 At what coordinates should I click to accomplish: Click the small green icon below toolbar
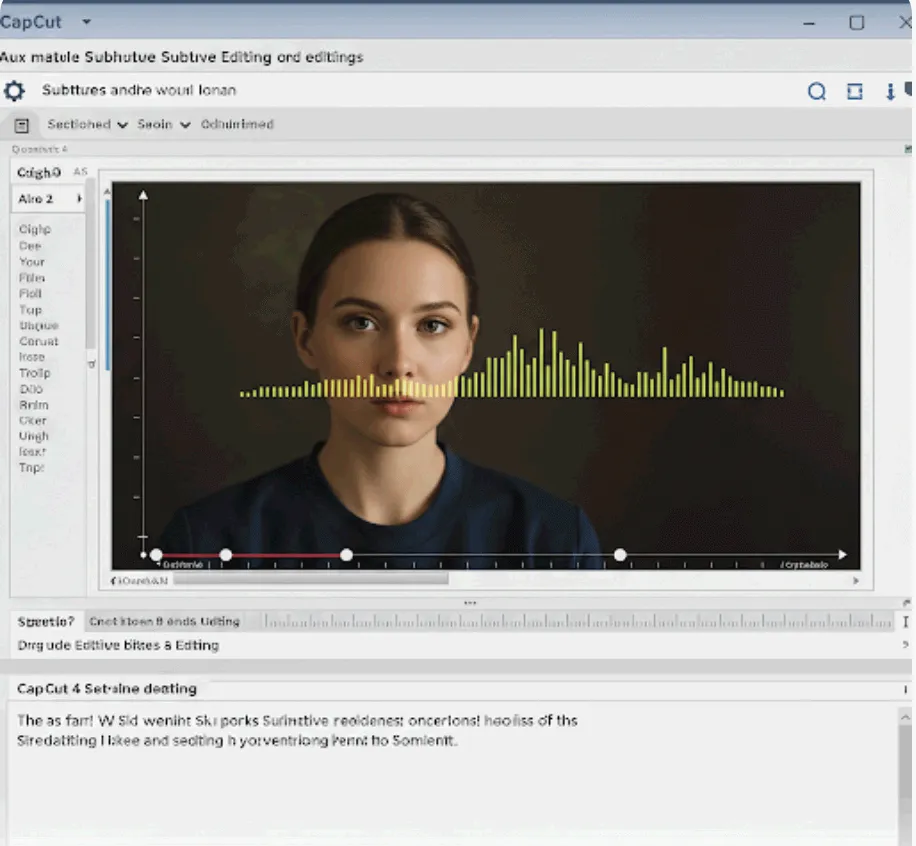908,150
